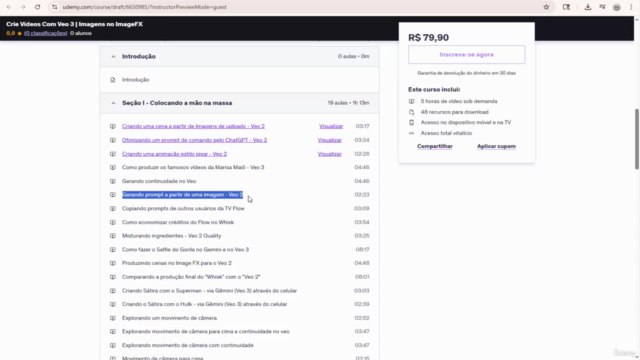The image size is (640, 360).
Task: Click video icon beside Criando uma cena lecture
Action: click(113, 127)
